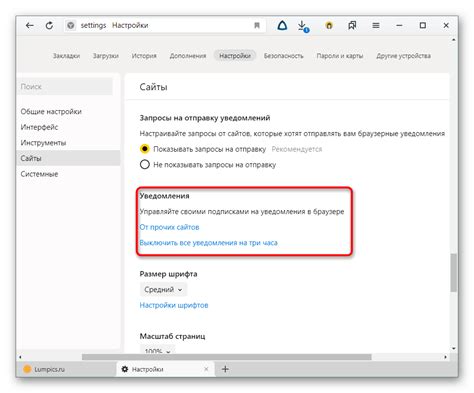Switch to the Дополнения tab
Image resolution: width=474 pixels, height=393 pixels.
pyautogui.click(x=188, y=56)
